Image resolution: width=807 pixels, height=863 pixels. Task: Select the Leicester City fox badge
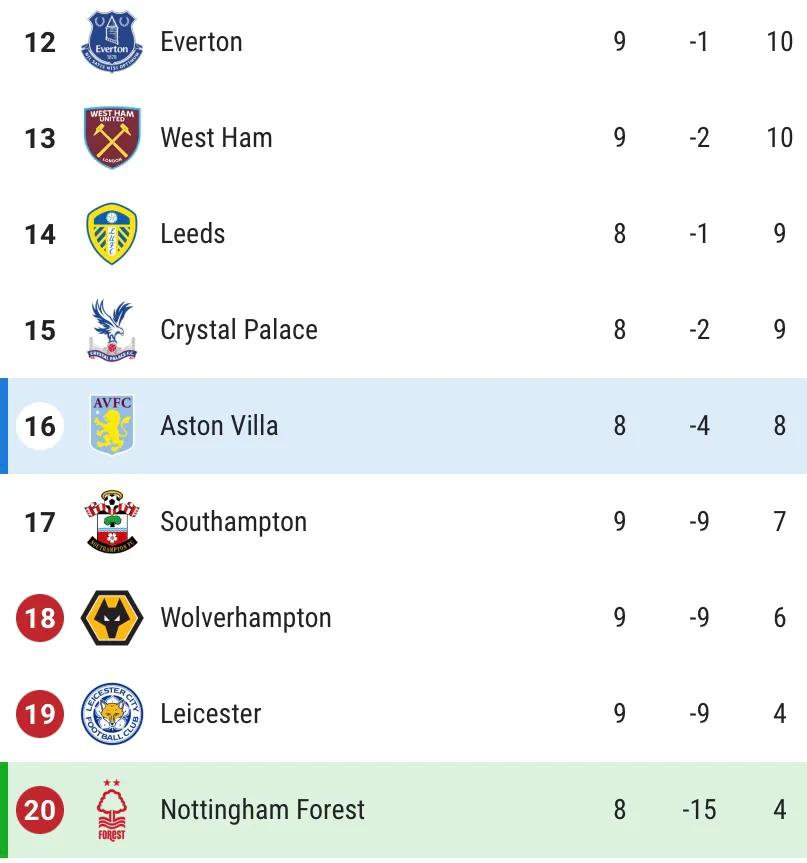(x=112, y=714)
